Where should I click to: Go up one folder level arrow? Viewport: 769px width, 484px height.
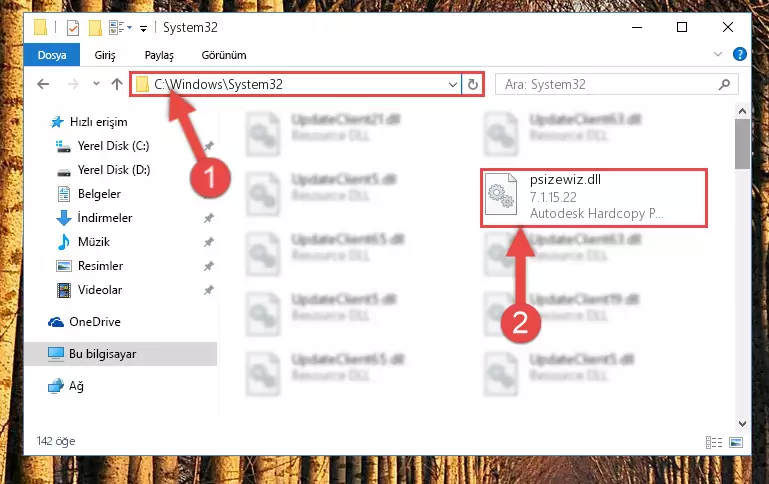[117, 84]
